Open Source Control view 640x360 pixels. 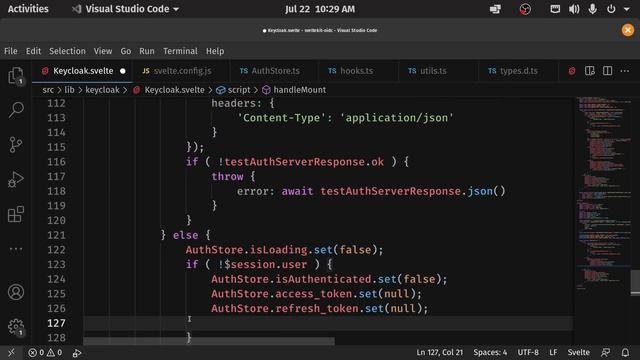point(16,145)
